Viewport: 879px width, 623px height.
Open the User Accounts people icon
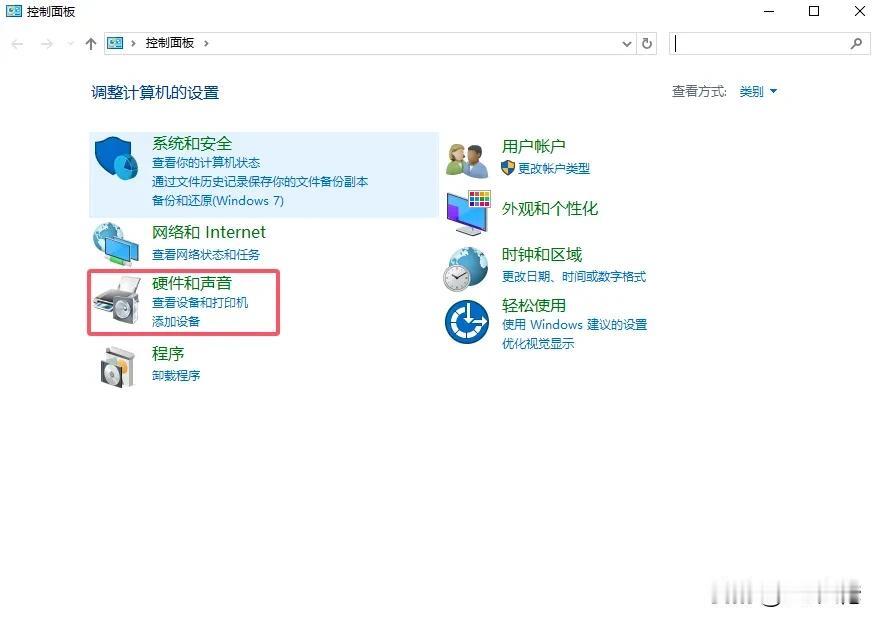467,160
